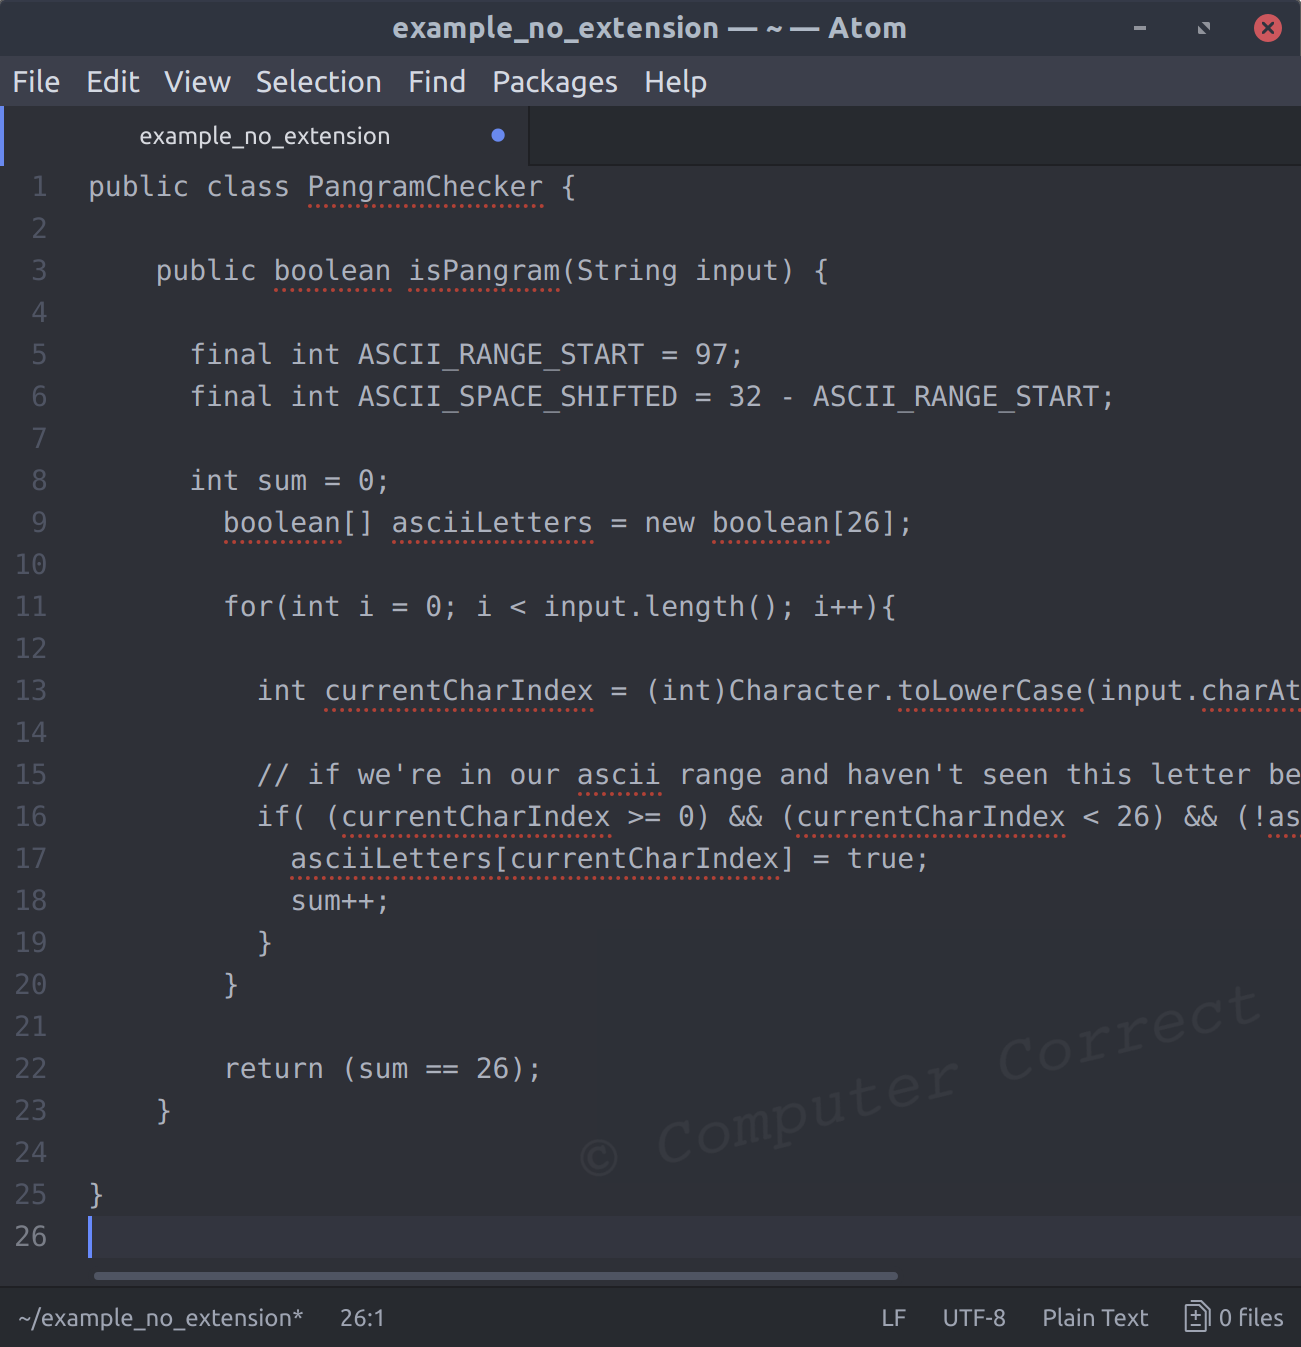Maximize the Atom window

point(1204,28)
